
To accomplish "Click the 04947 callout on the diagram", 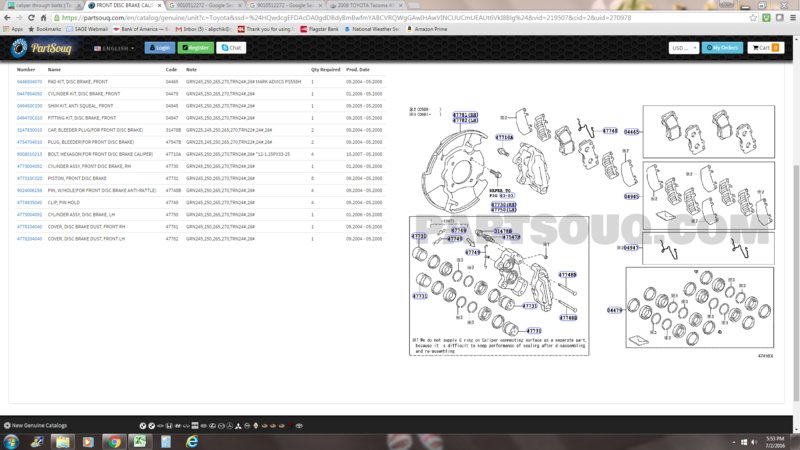I will point(631,248).
